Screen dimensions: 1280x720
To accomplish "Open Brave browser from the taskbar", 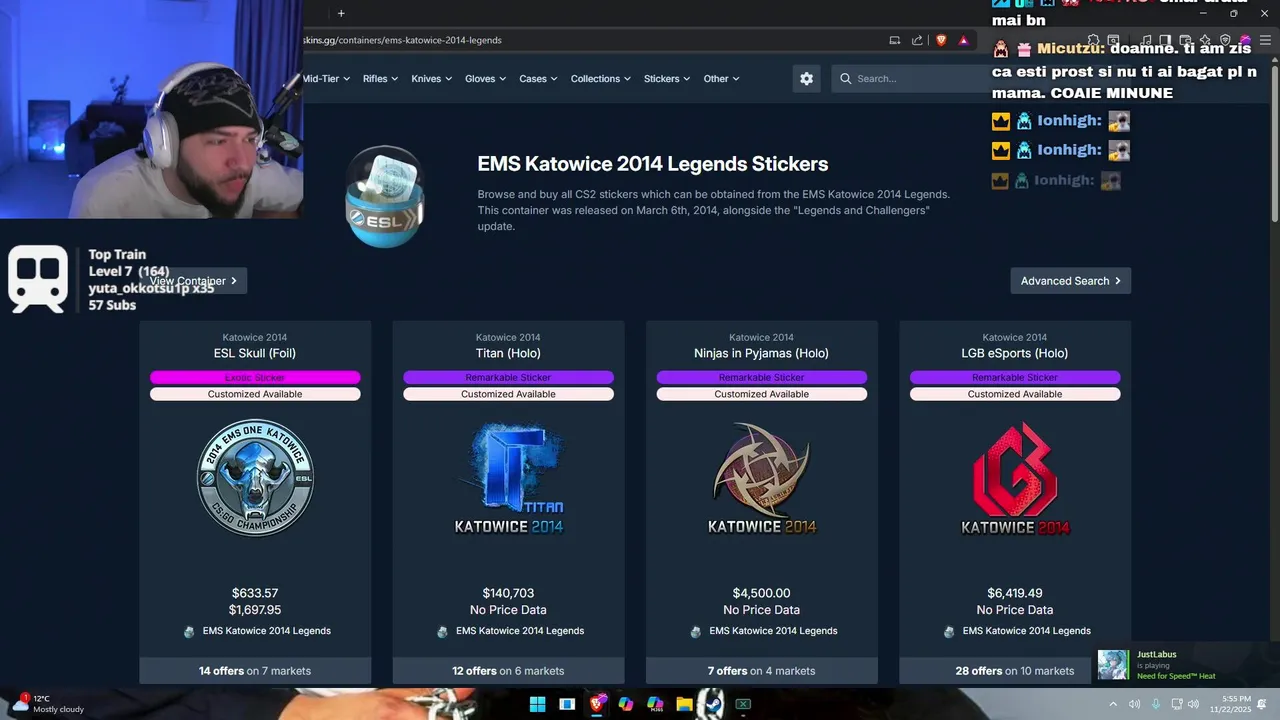I will tap(597, 704).
